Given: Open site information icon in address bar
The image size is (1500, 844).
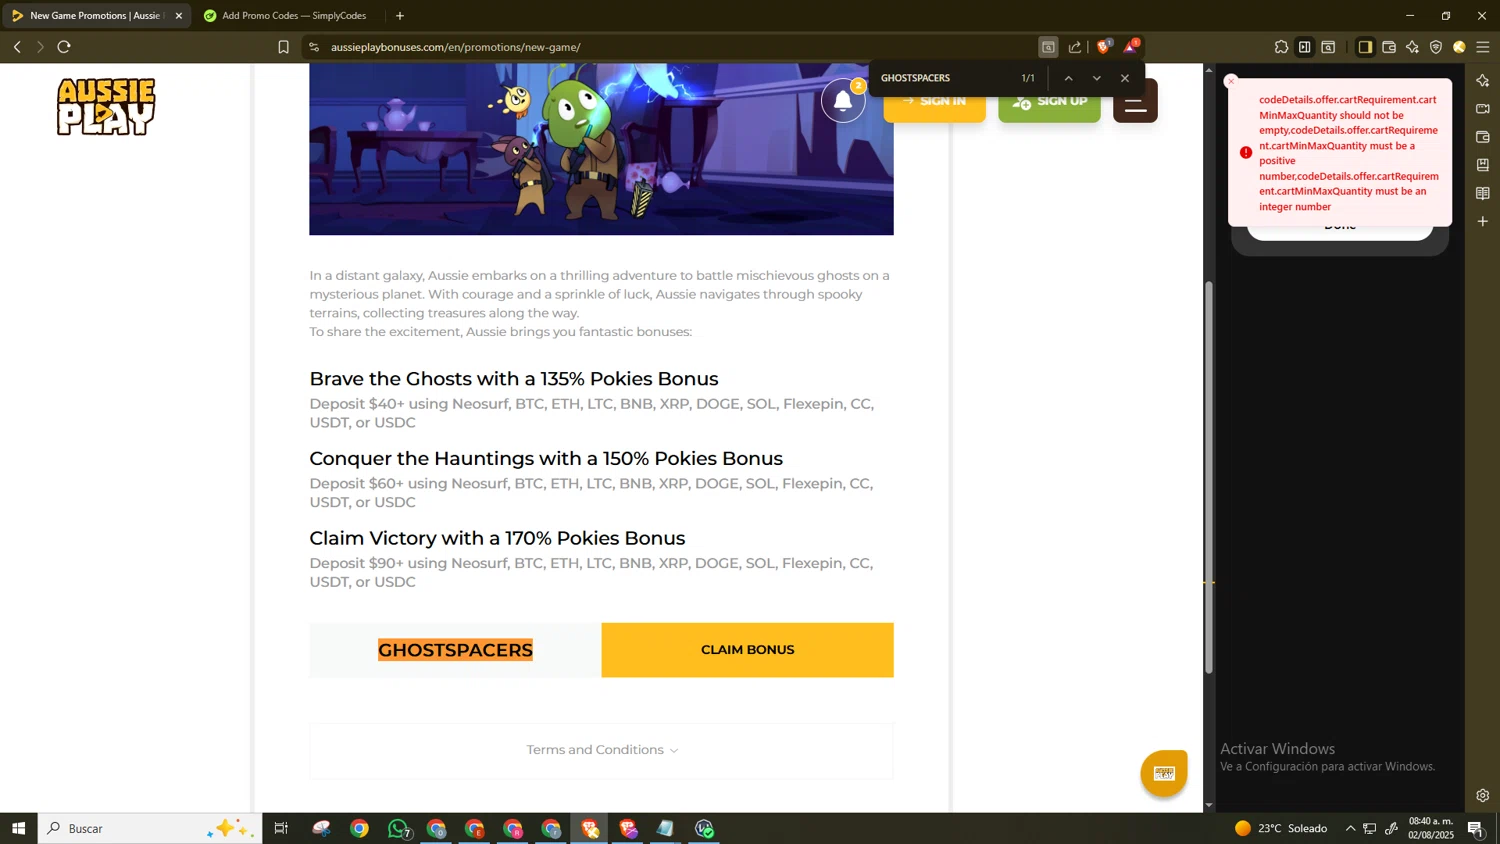Looking at the screenshot, I should [x=314, y=47].
